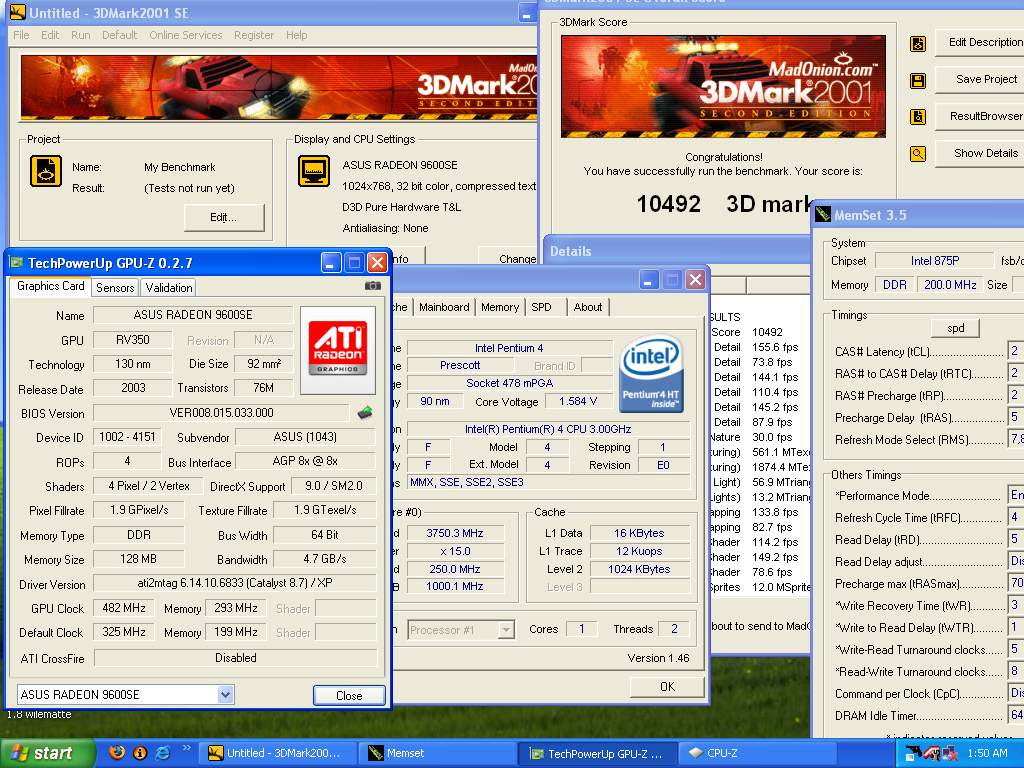Open the Register menu in 3DMark2001

[x=254, y=35]
